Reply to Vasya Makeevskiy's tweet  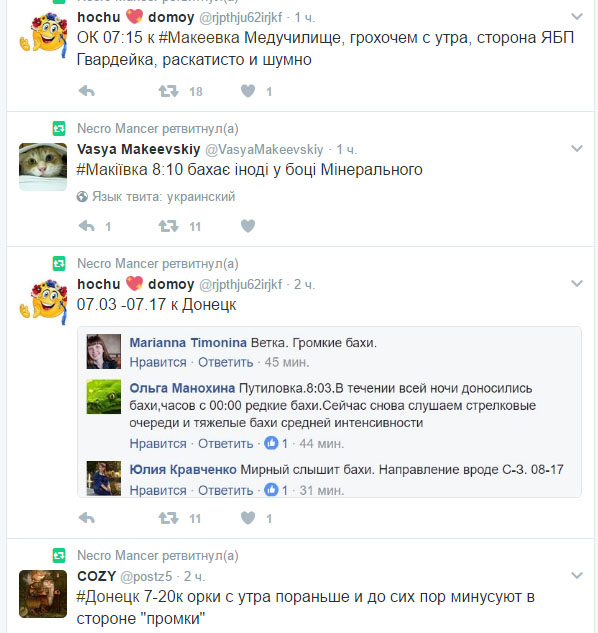pyautogui.click(x=86, y=226)
